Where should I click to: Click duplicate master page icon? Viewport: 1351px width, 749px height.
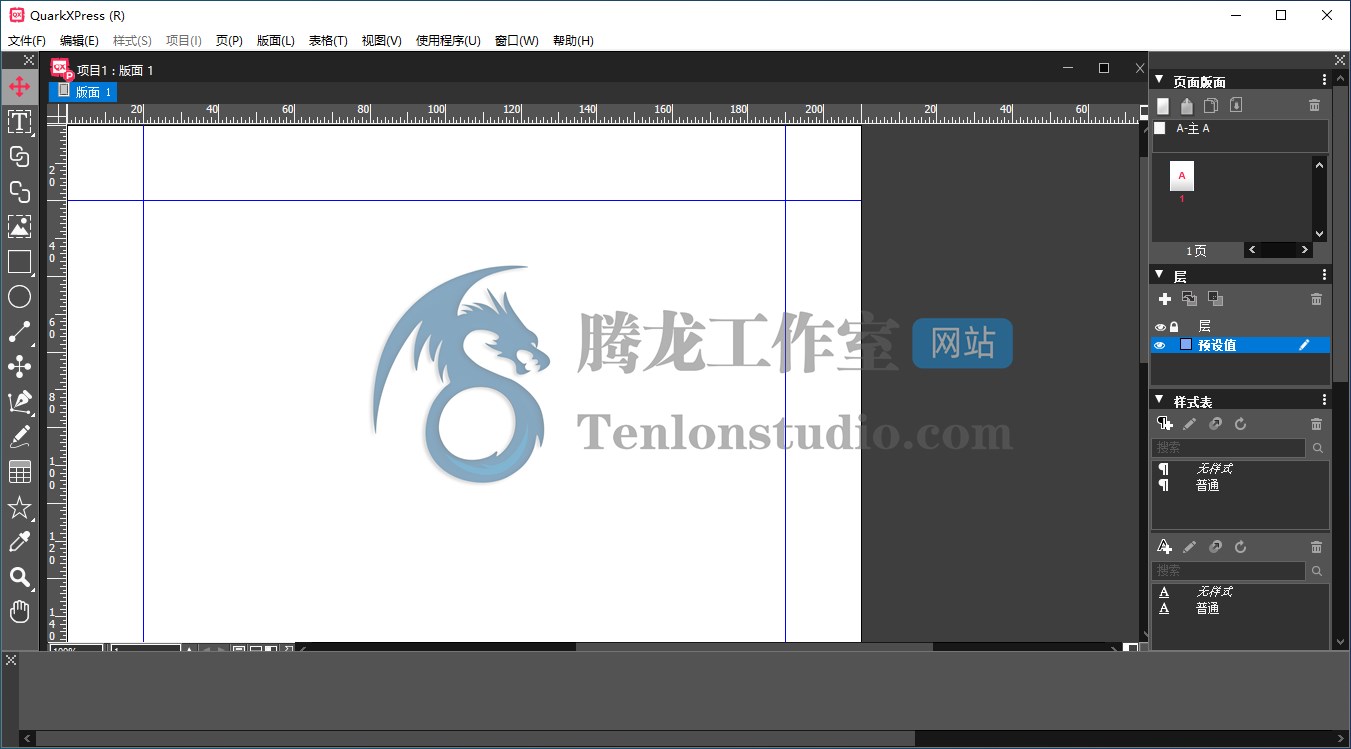pyautogui.click(x=1211, y=105)
